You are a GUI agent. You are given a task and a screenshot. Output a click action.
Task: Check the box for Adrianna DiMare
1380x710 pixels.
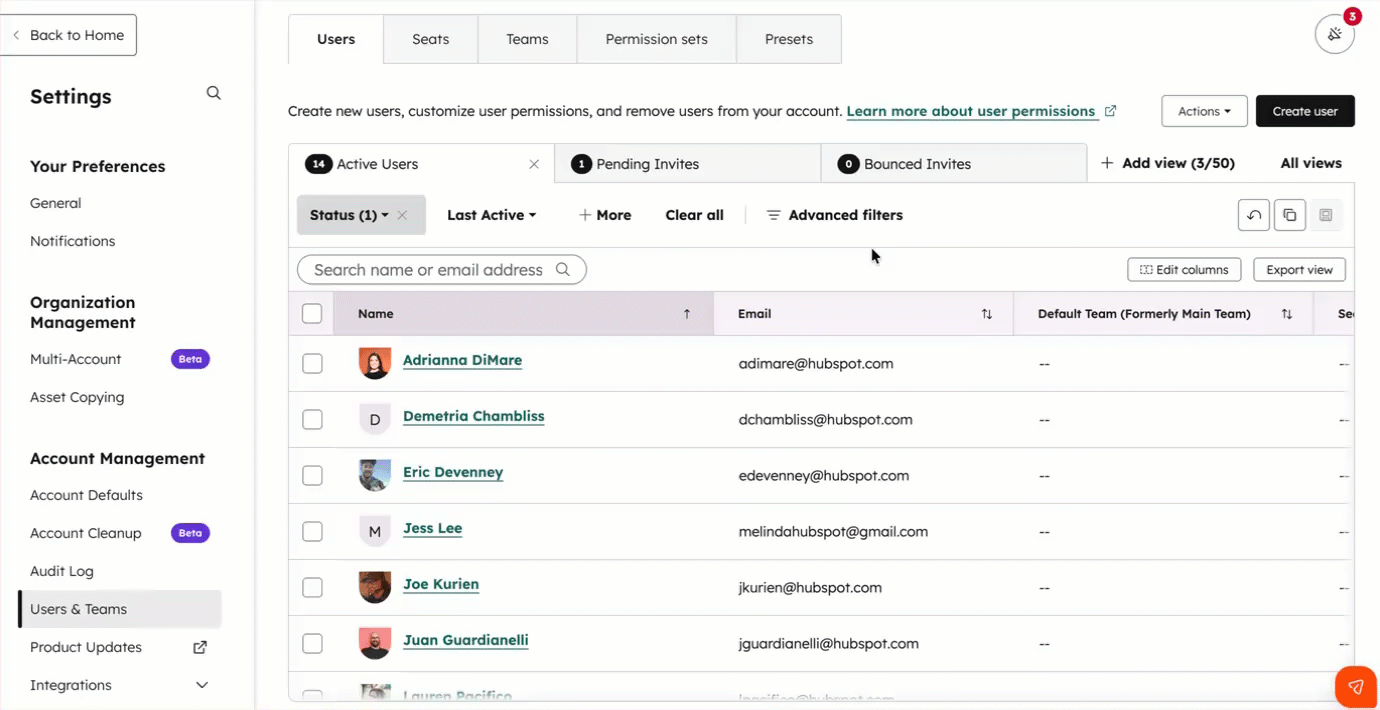click(312, 364)
